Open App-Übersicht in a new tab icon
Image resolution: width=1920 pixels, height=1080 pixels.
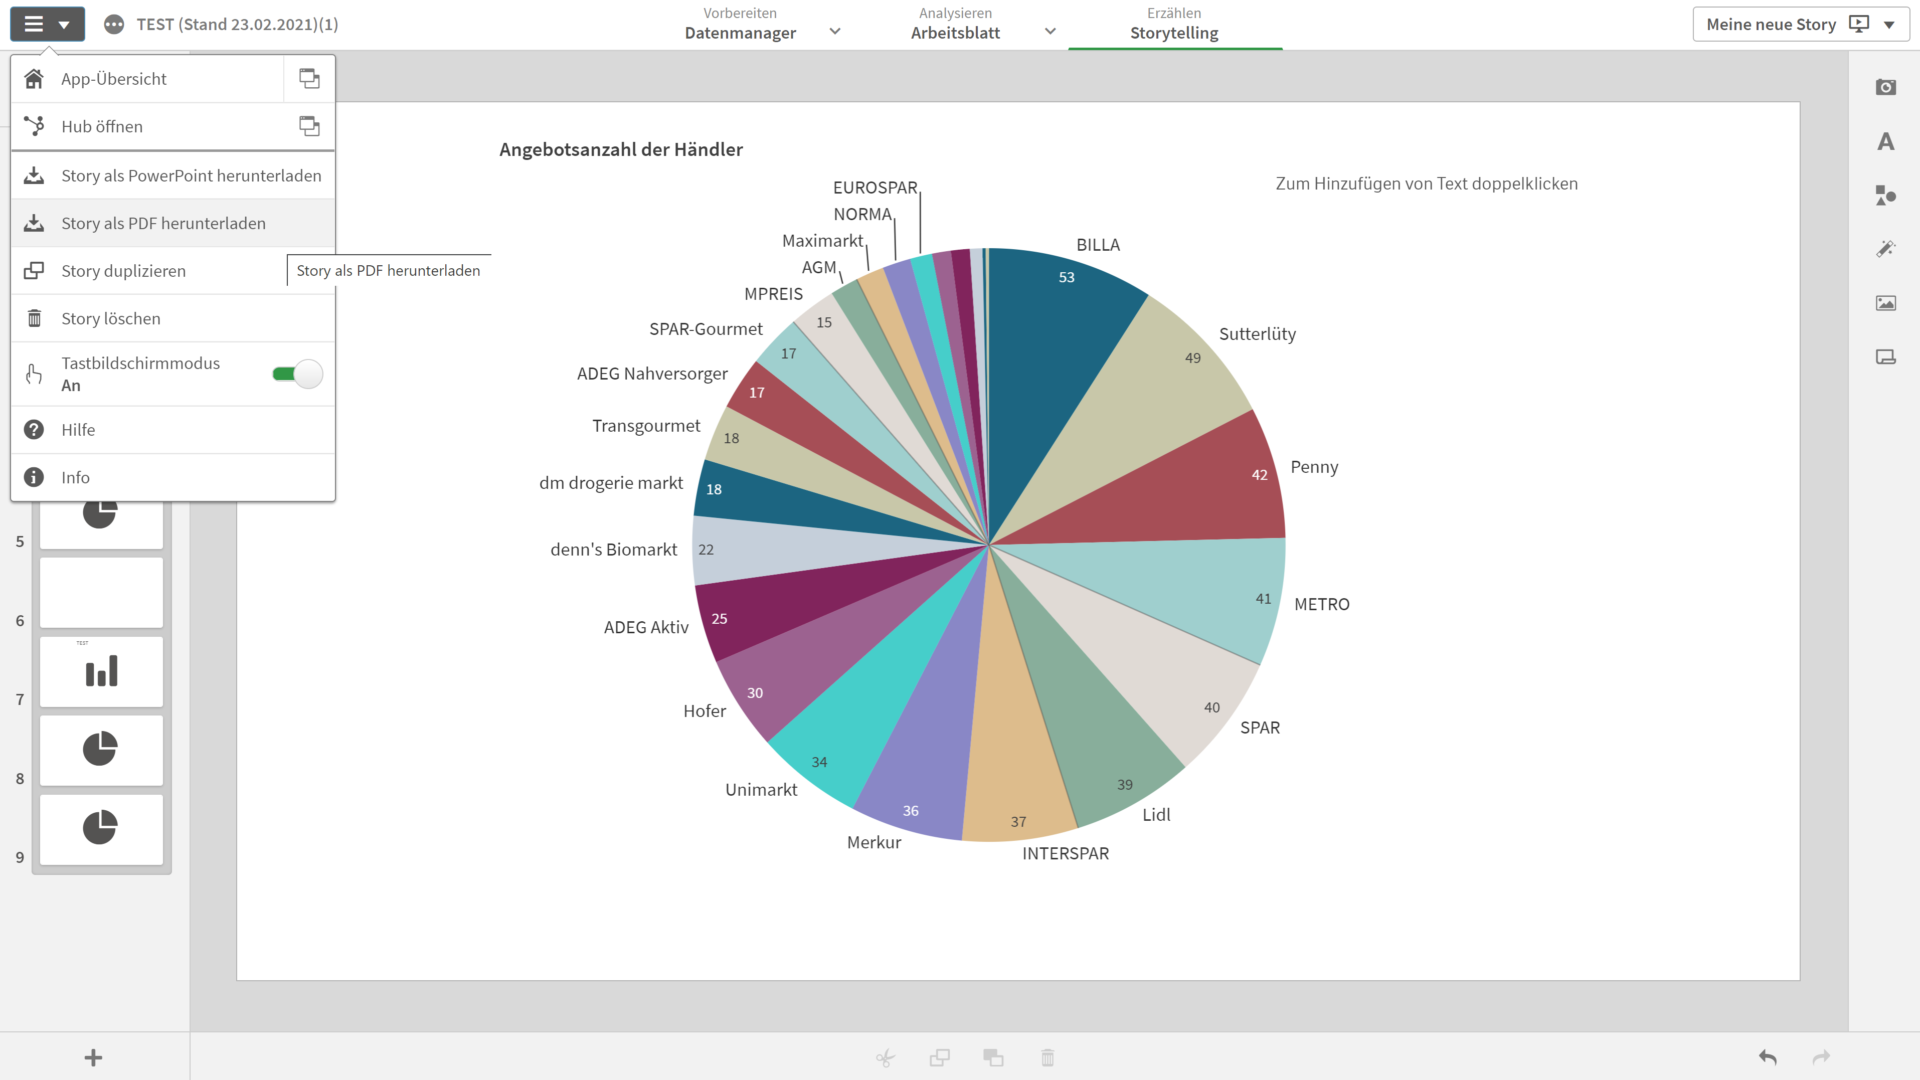(309, 79)
